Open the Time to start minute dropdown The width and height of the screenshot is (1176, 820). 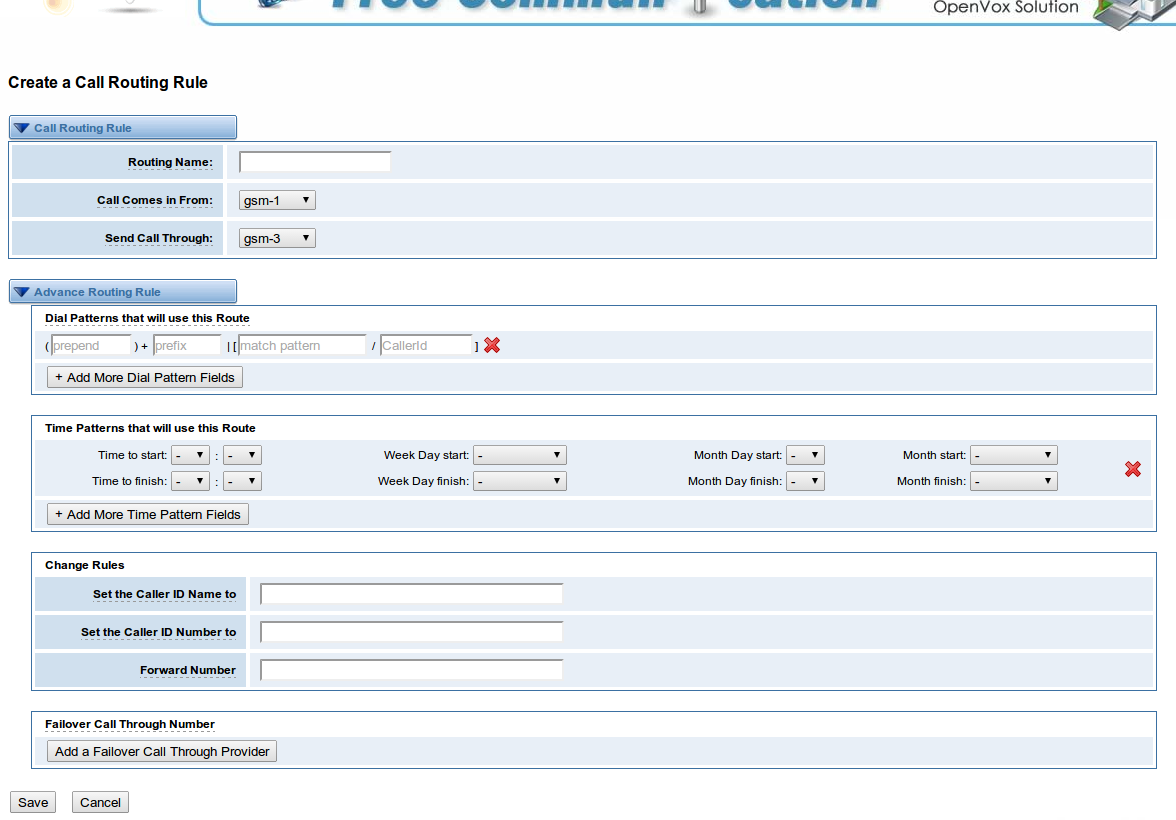[x=242, y=455]
